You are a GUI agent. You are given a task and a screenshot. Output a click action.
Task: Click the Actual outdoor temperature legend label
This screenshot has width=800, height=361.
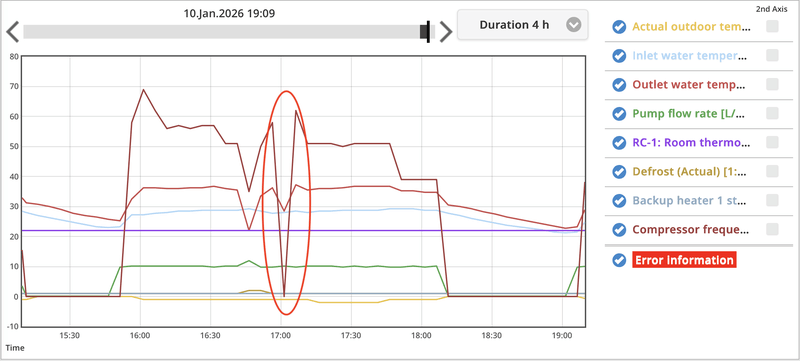coord(691,27)
